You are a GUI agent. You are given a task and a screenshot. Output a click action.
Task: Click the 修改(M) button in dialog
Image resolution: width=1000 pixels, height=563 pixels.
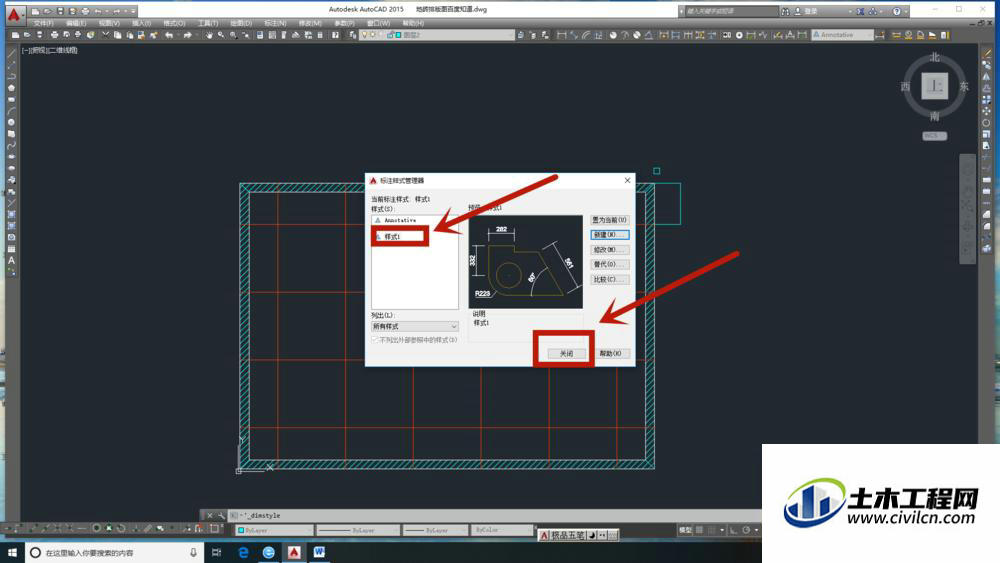tap(610, 250)
